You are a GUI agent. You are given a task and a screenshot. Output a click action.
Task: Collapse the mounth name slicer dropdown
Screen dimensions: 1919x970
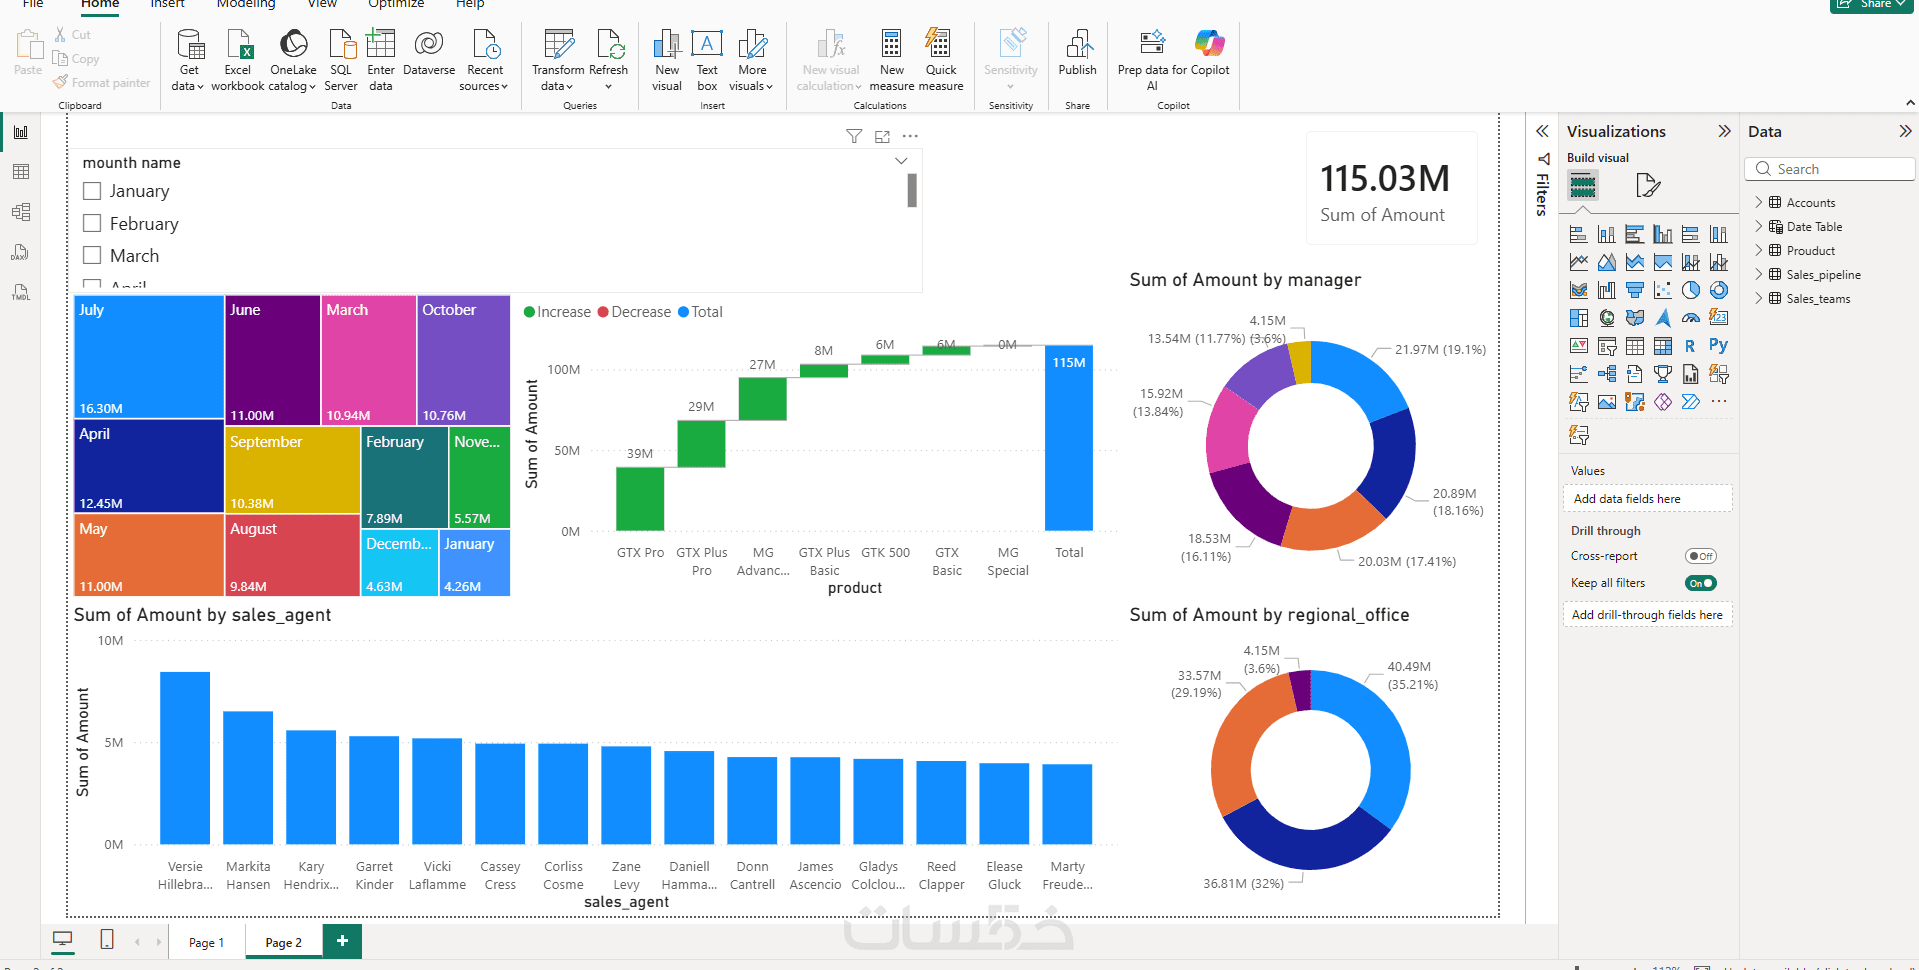pos(901,161)
